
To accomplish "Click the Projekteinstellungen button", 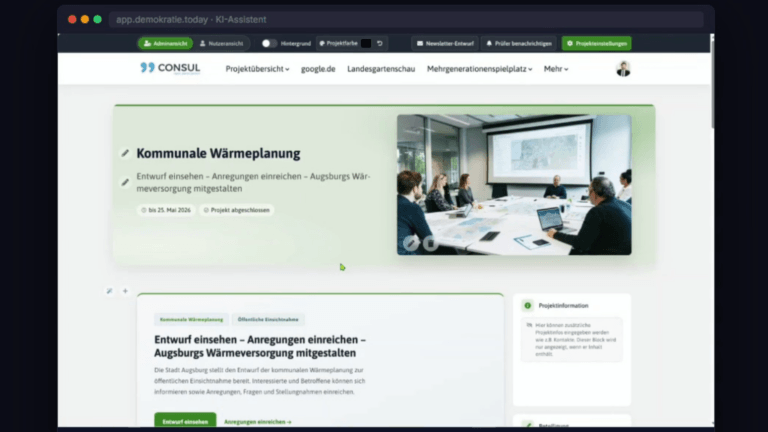I will pyautogui.click(x=597, y=44).
